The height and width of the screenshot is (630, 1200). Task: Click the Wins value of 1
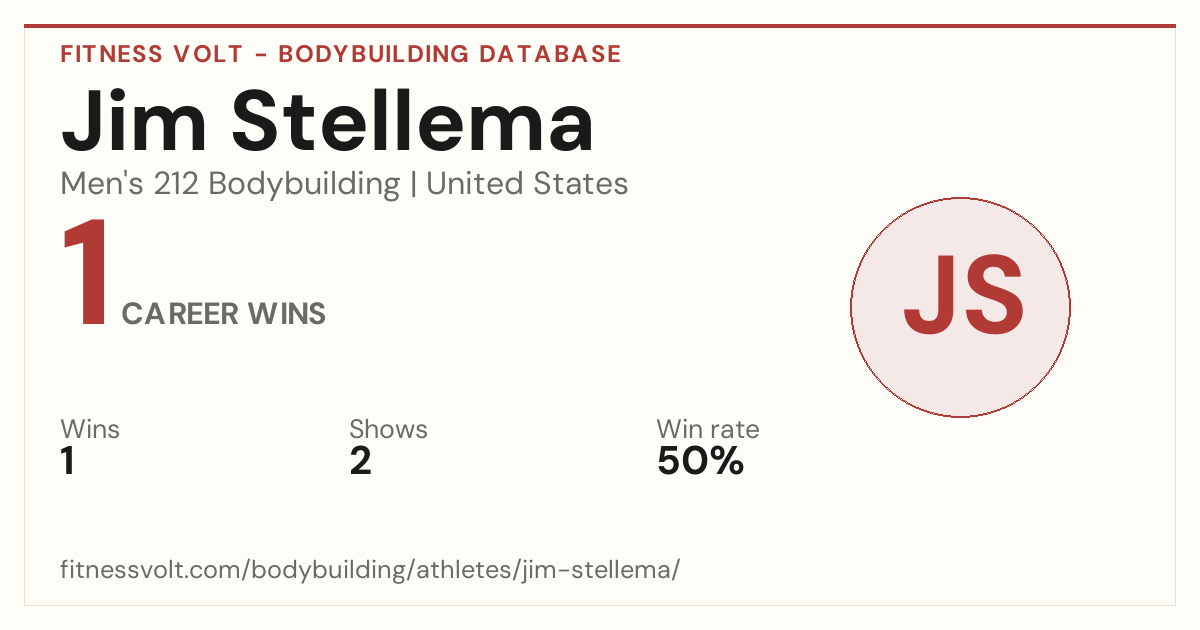coord(68,461)
